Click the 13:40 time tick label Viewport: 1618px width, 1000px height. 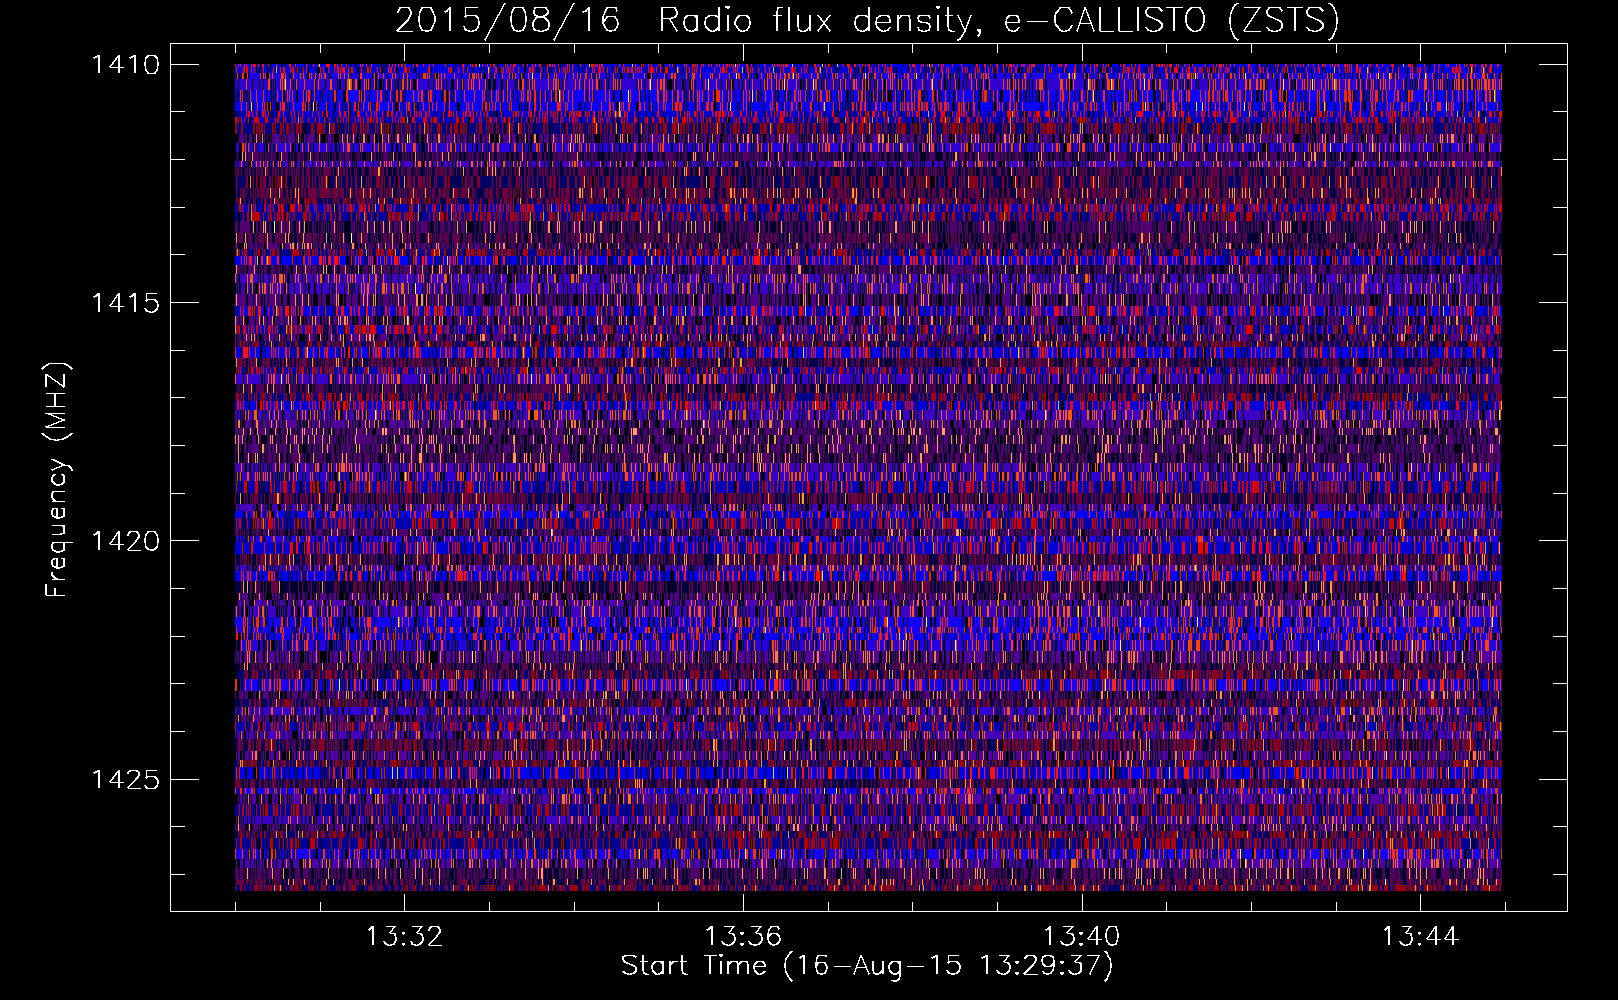[x=1082, y=937]
